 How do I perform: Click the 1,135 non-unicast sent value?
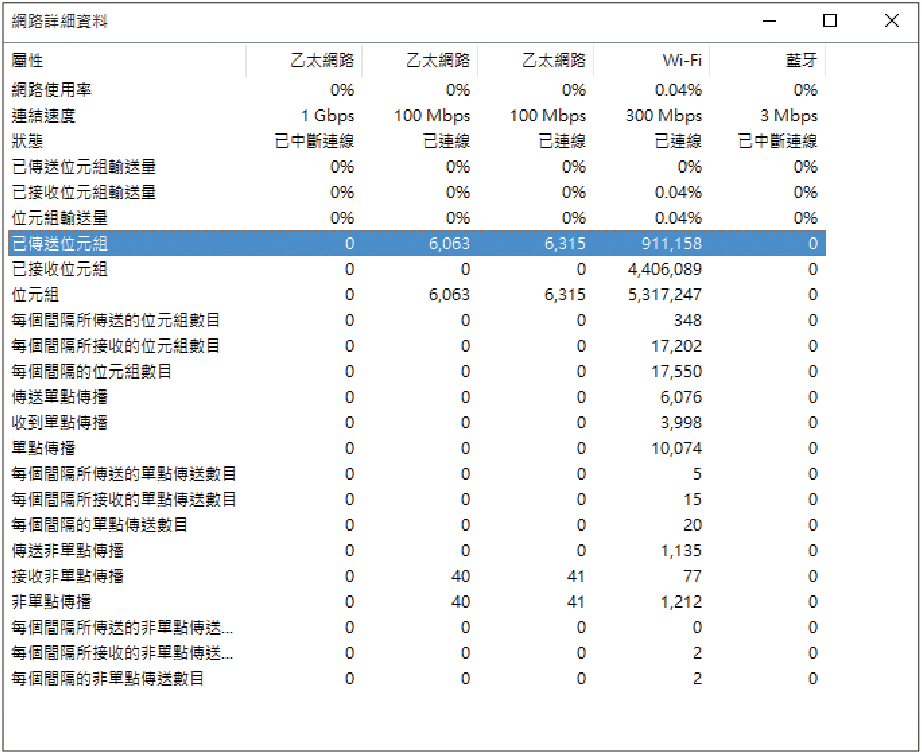681,550
